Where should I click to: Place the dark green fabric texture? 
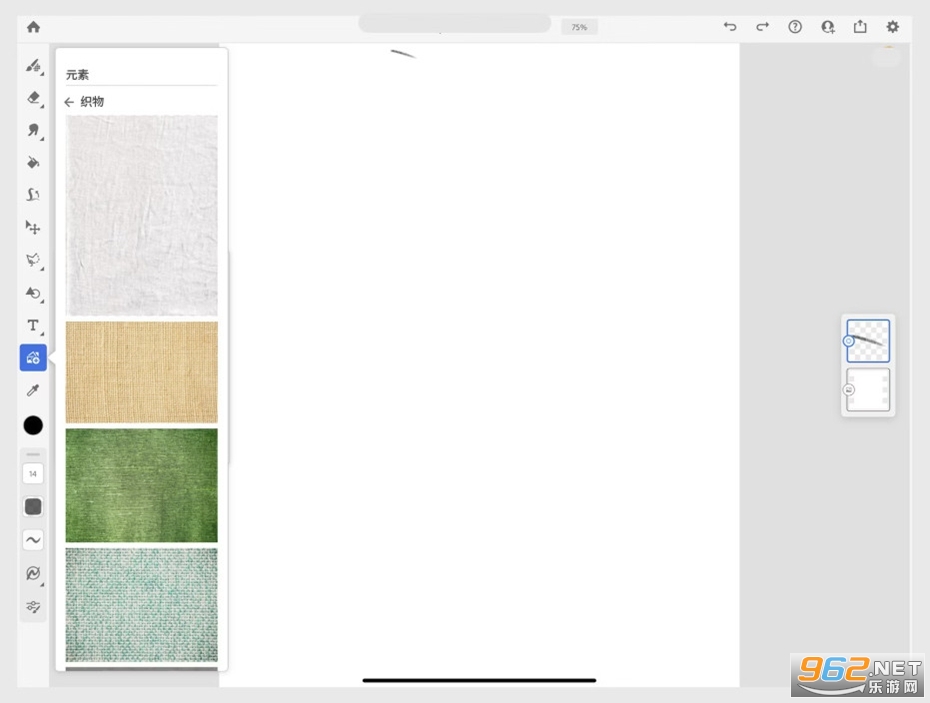point(141,485)
